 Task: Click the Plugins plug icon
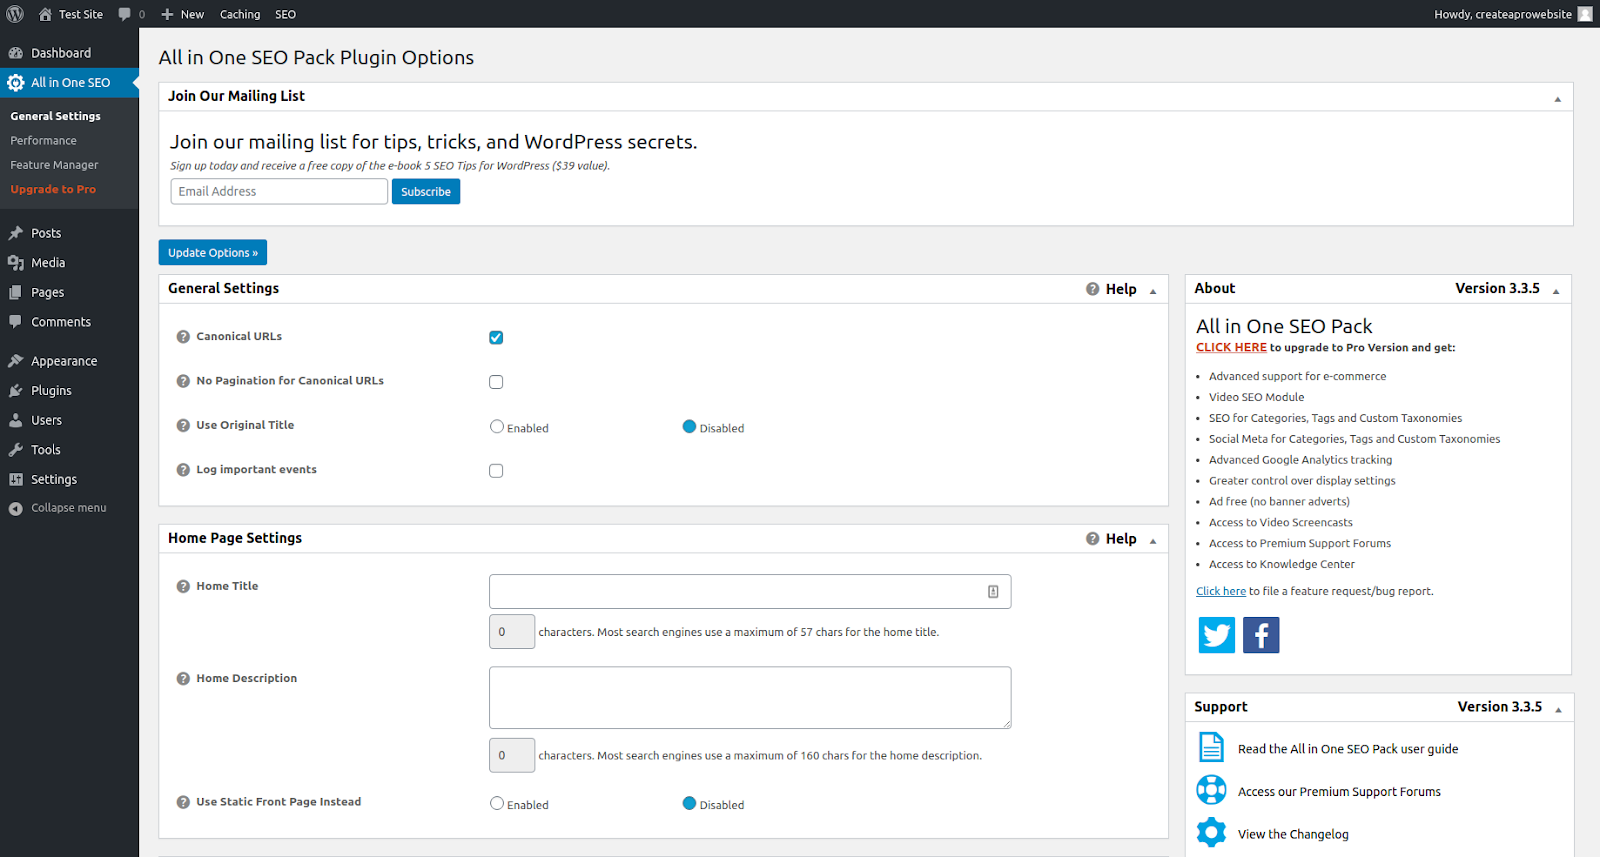[x=16, y=391]
